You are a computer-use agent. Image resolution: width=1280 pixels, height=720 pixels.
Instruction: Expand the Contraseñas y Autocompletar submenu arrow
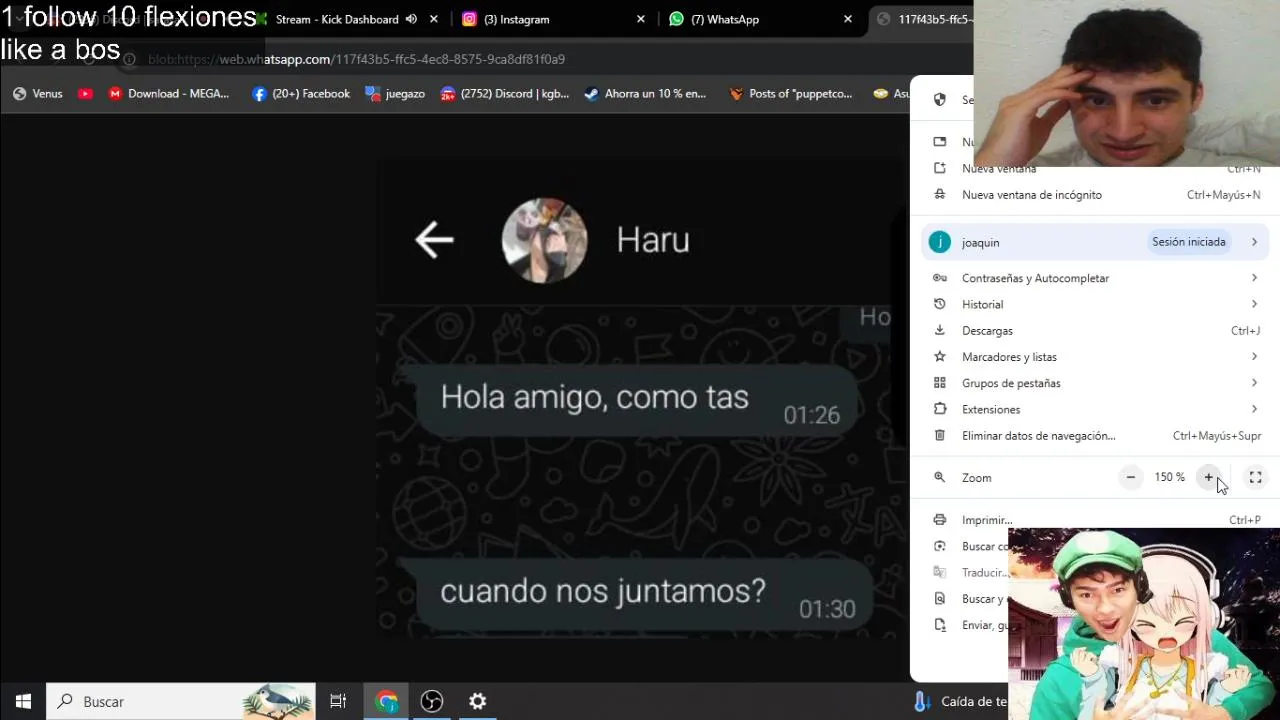click(x=1254, y=278)
